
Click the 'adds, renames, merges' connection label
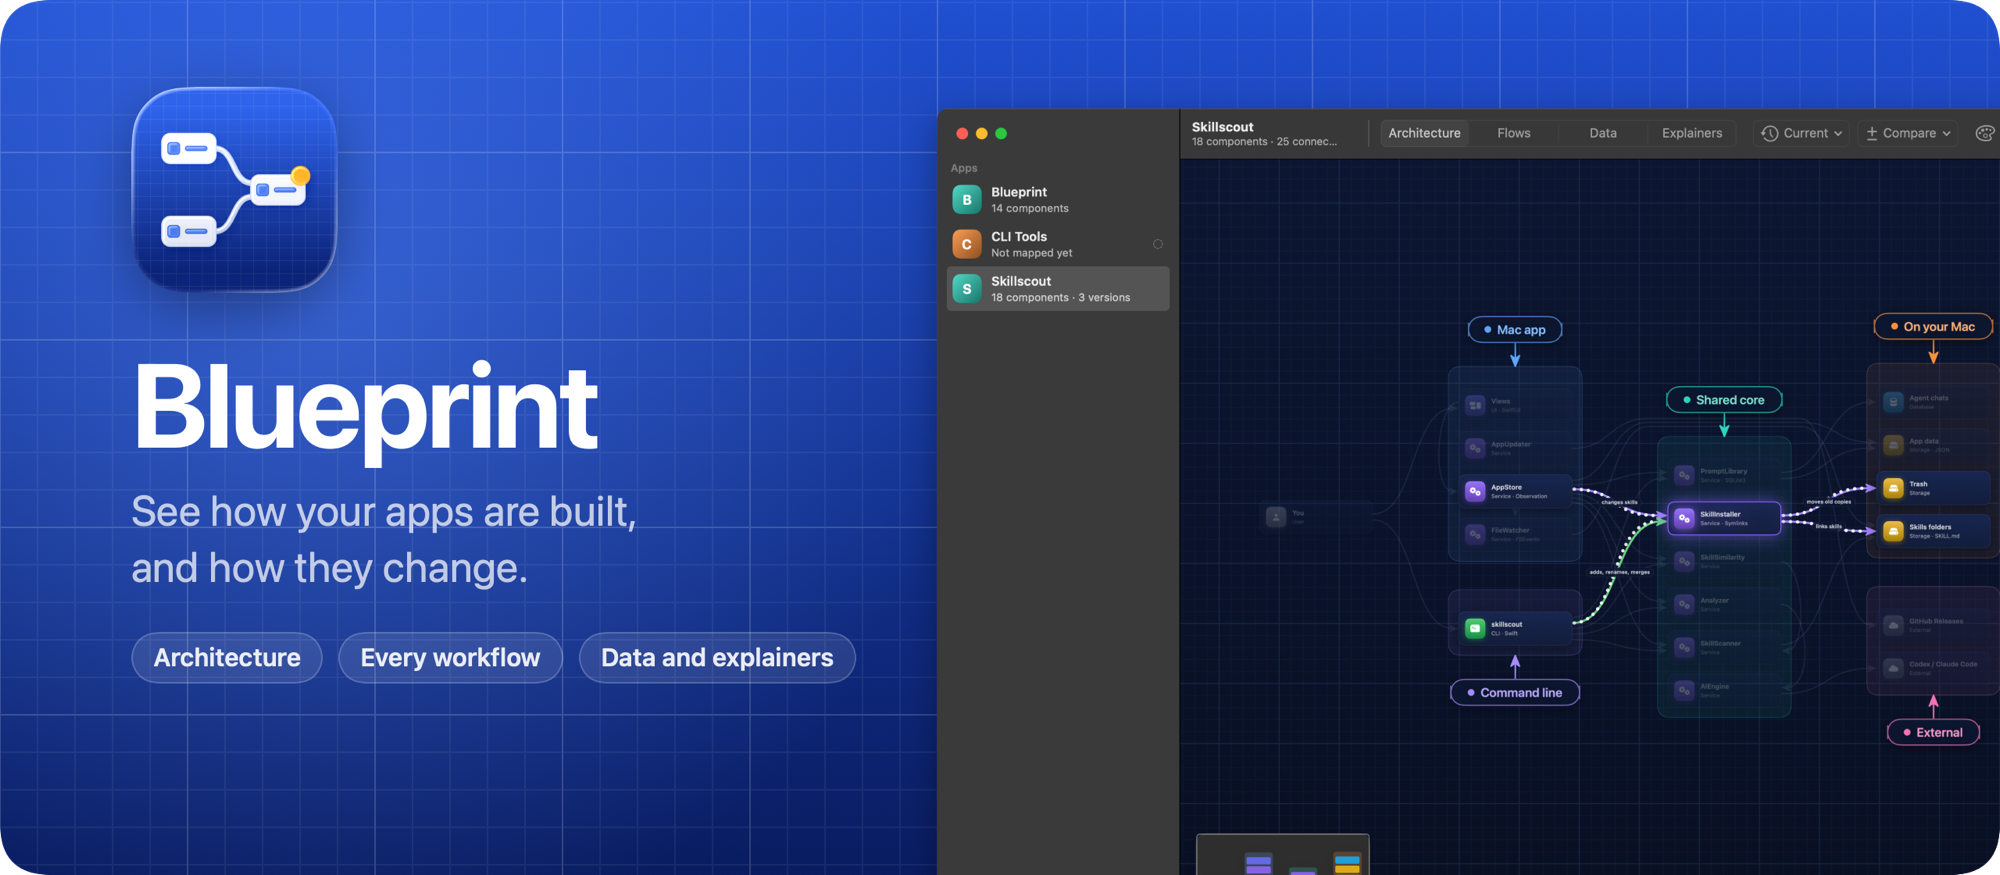pyautogui.click(x=1619, y=572)
